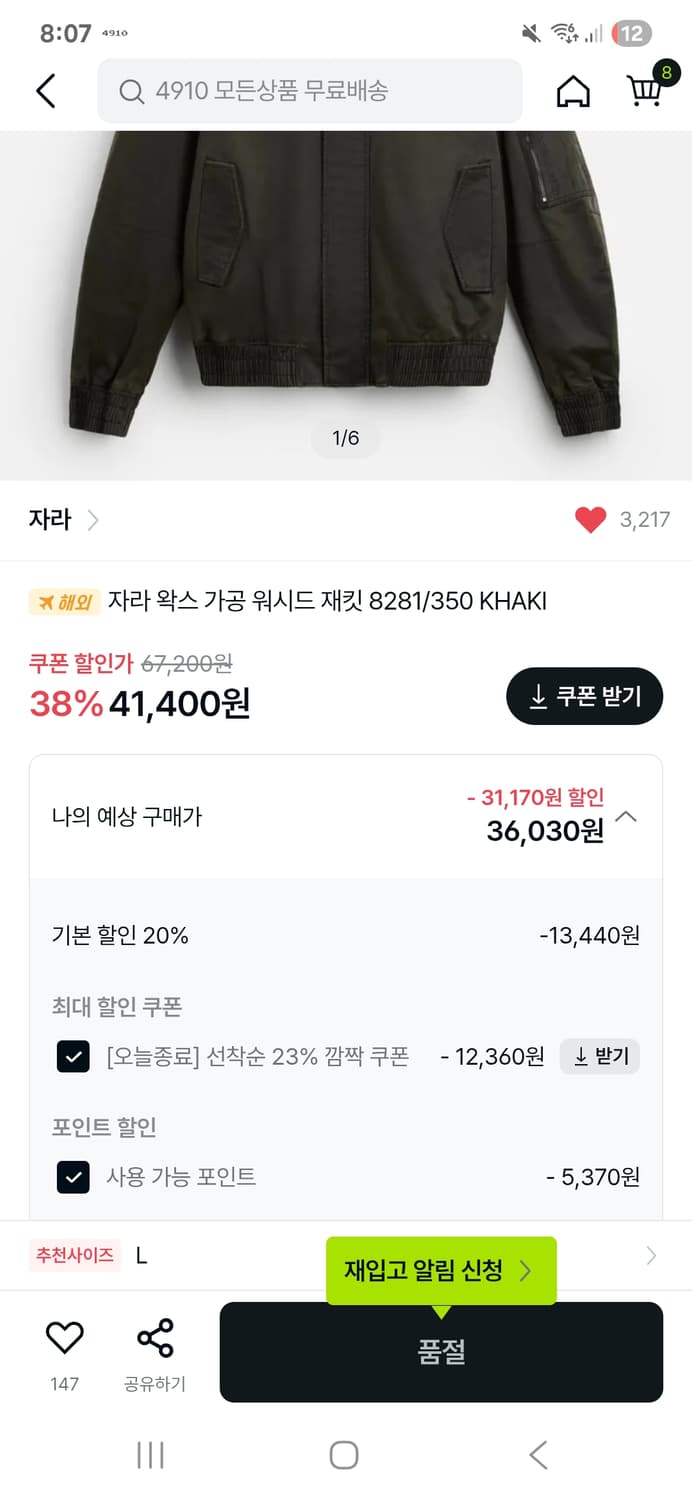Open the recent apps button in navigation bar
Image resolution: width=692 pixels, height=1500 pixels.
click(x=149, y=1455)
